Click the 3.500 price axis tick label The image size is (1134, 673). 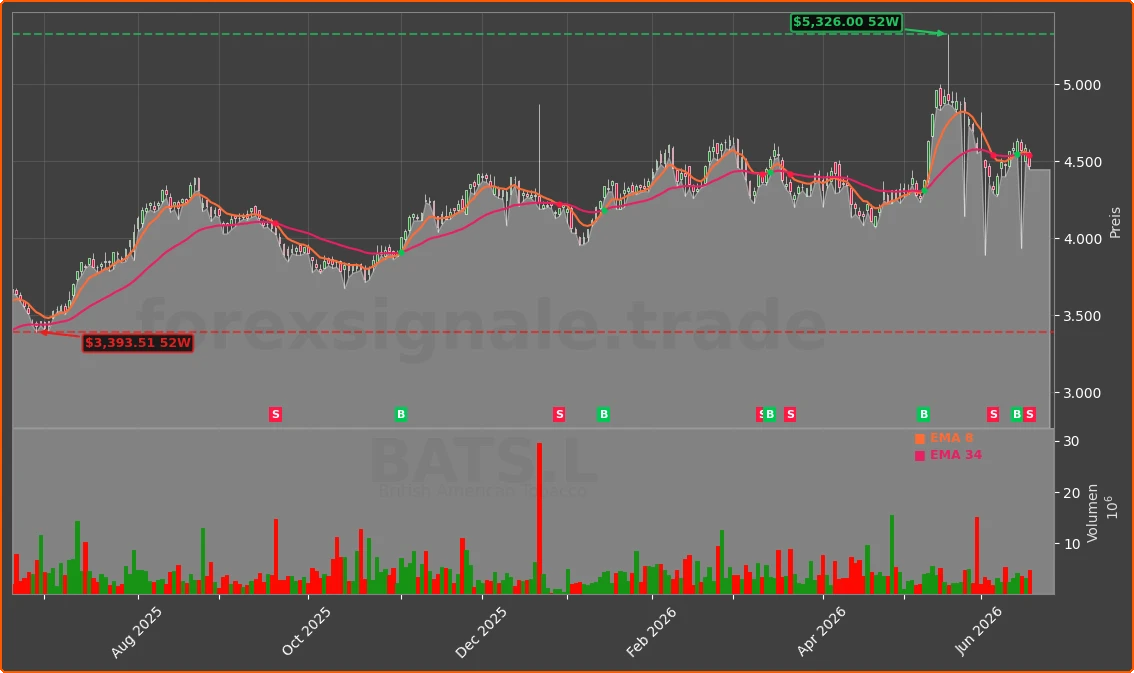[x=1082, y=317]
